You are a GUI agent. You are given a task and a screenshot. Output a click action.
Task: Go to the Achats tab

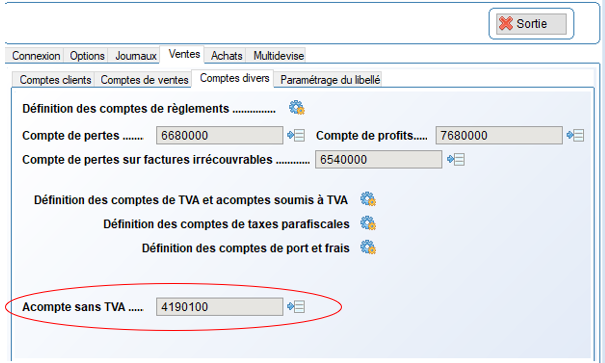click(226, 56)
